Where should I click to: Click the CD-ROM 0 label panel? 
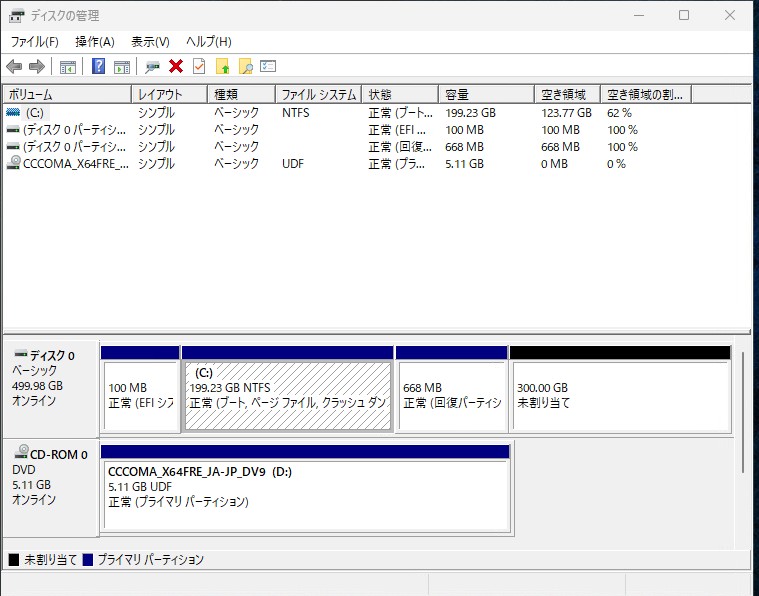click(x=51, y=487)
